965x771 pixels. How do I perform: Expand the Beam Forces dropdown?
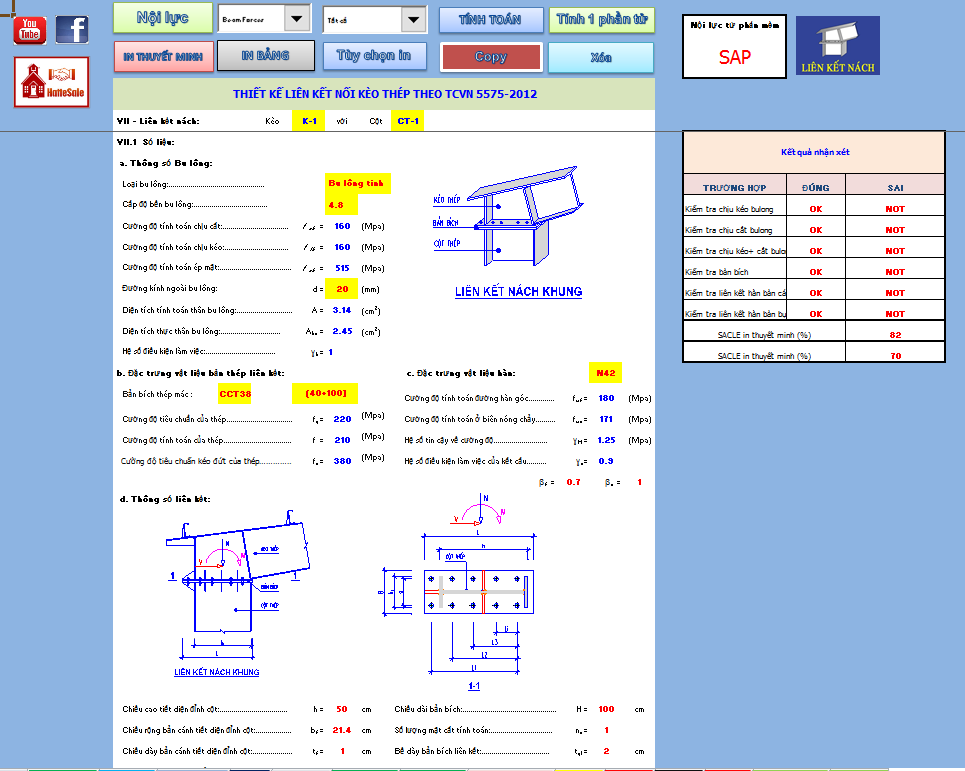click(297, 19)
